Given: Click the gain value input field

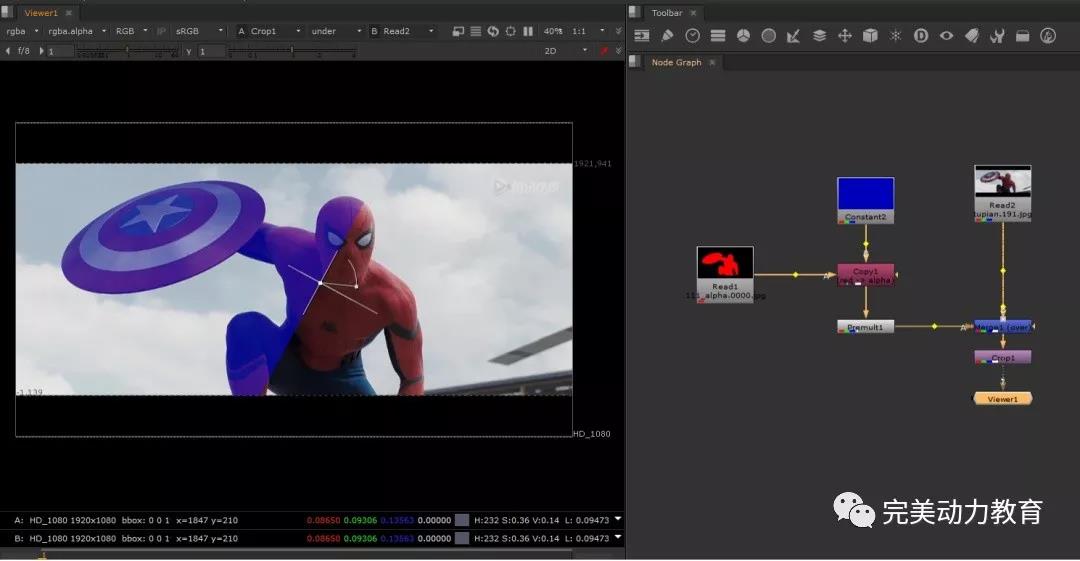Looking at the screenshot, I should click(60, 52).
